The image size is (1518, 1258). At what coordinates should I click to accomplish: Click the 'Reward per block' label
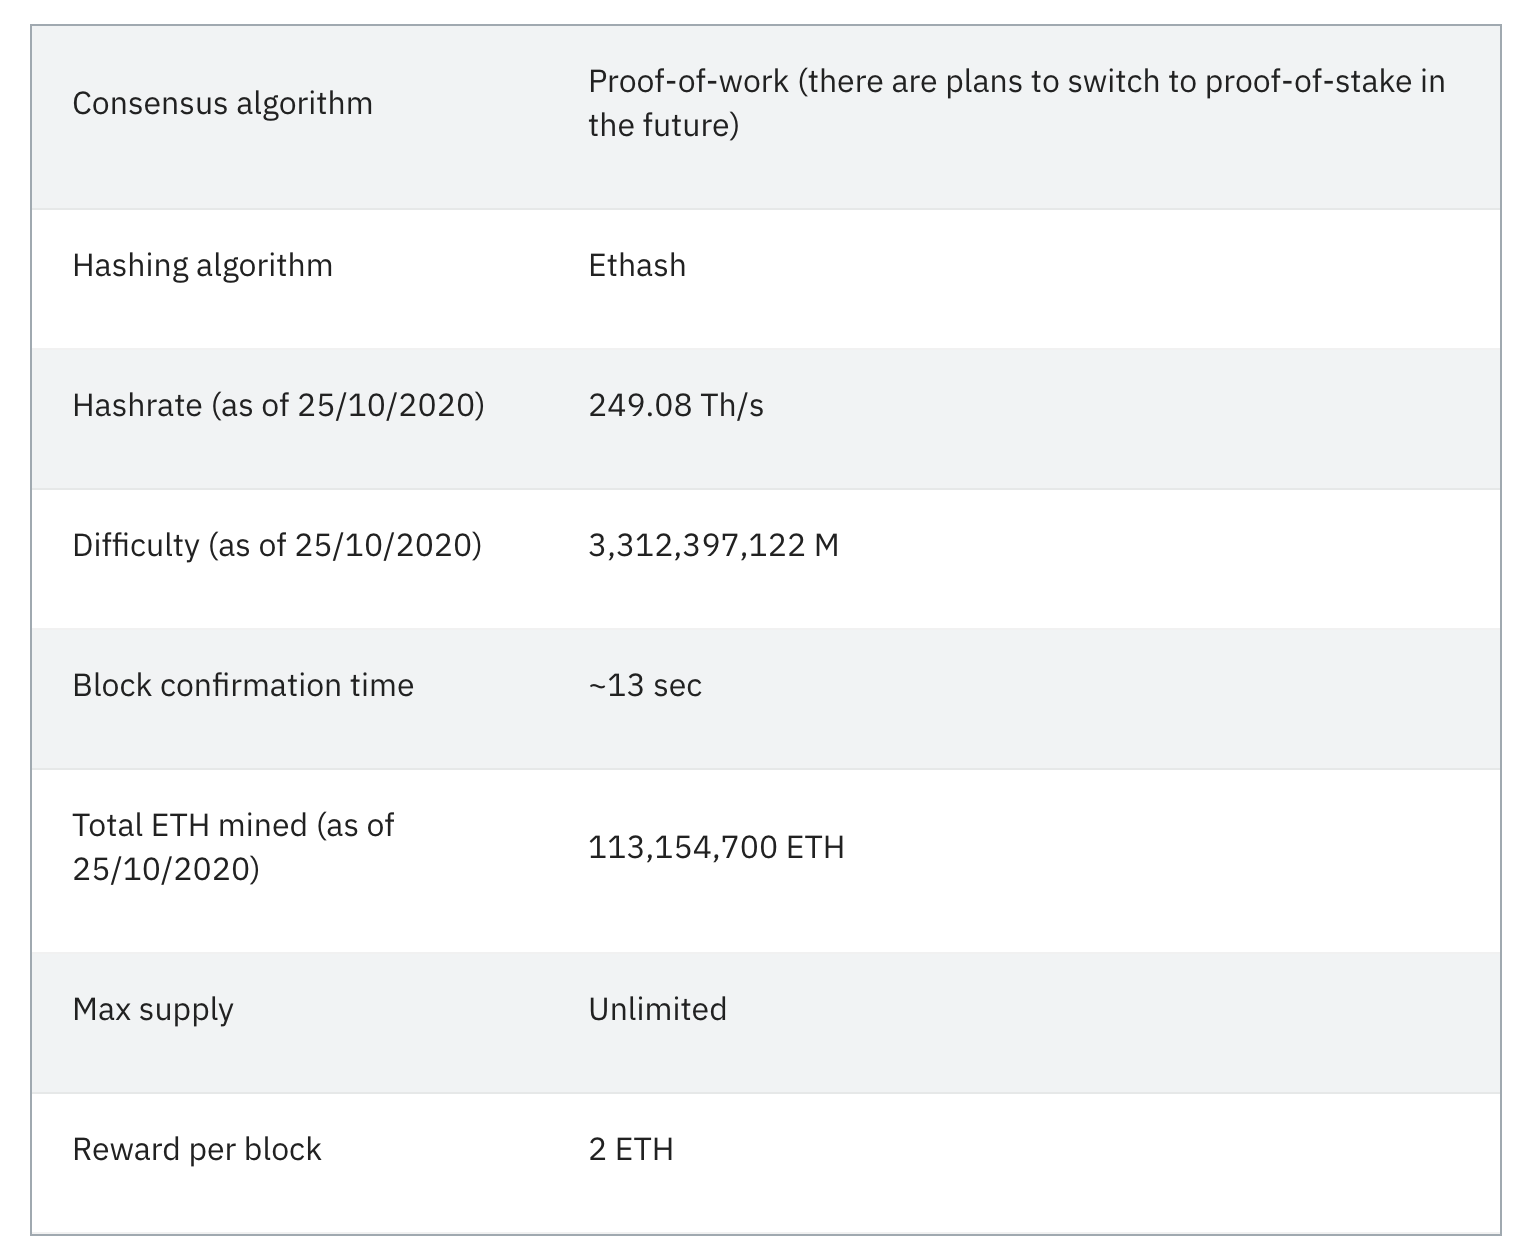pyautogui.click(x=197, y=1149)
